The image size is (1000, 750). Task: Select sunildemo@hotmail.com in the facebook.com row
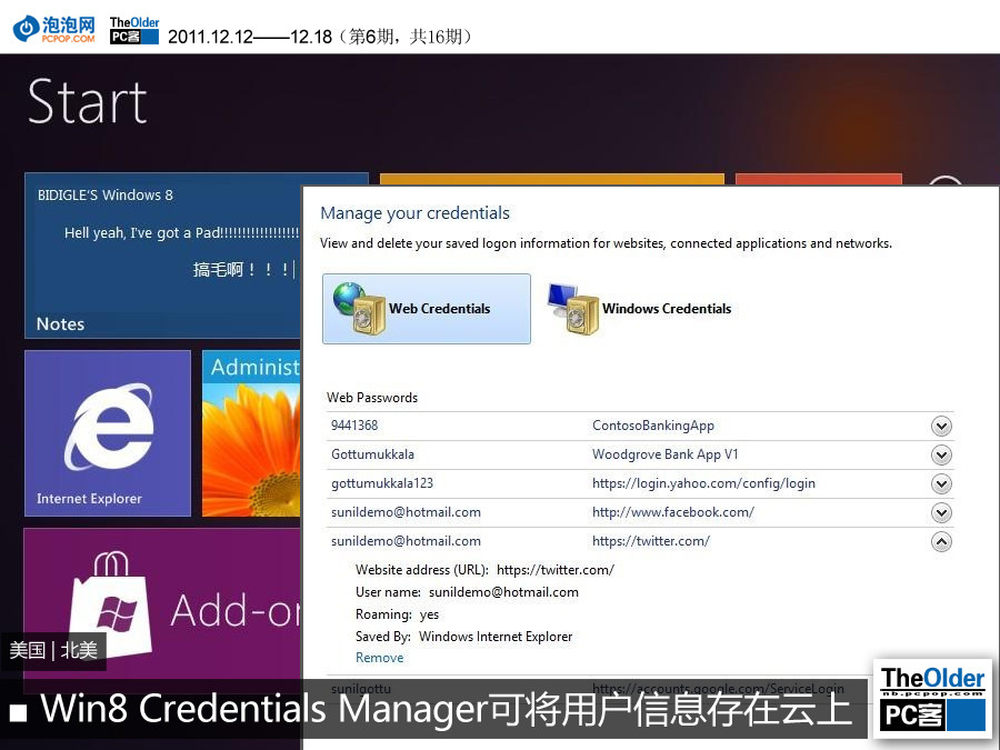coord(406,512)
